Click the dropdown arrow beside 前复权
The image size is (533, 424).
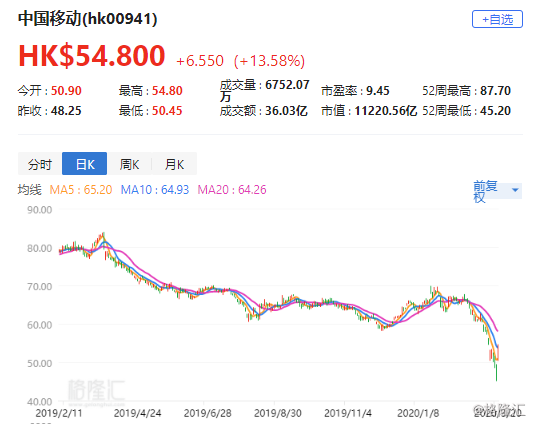click(515, 190)
